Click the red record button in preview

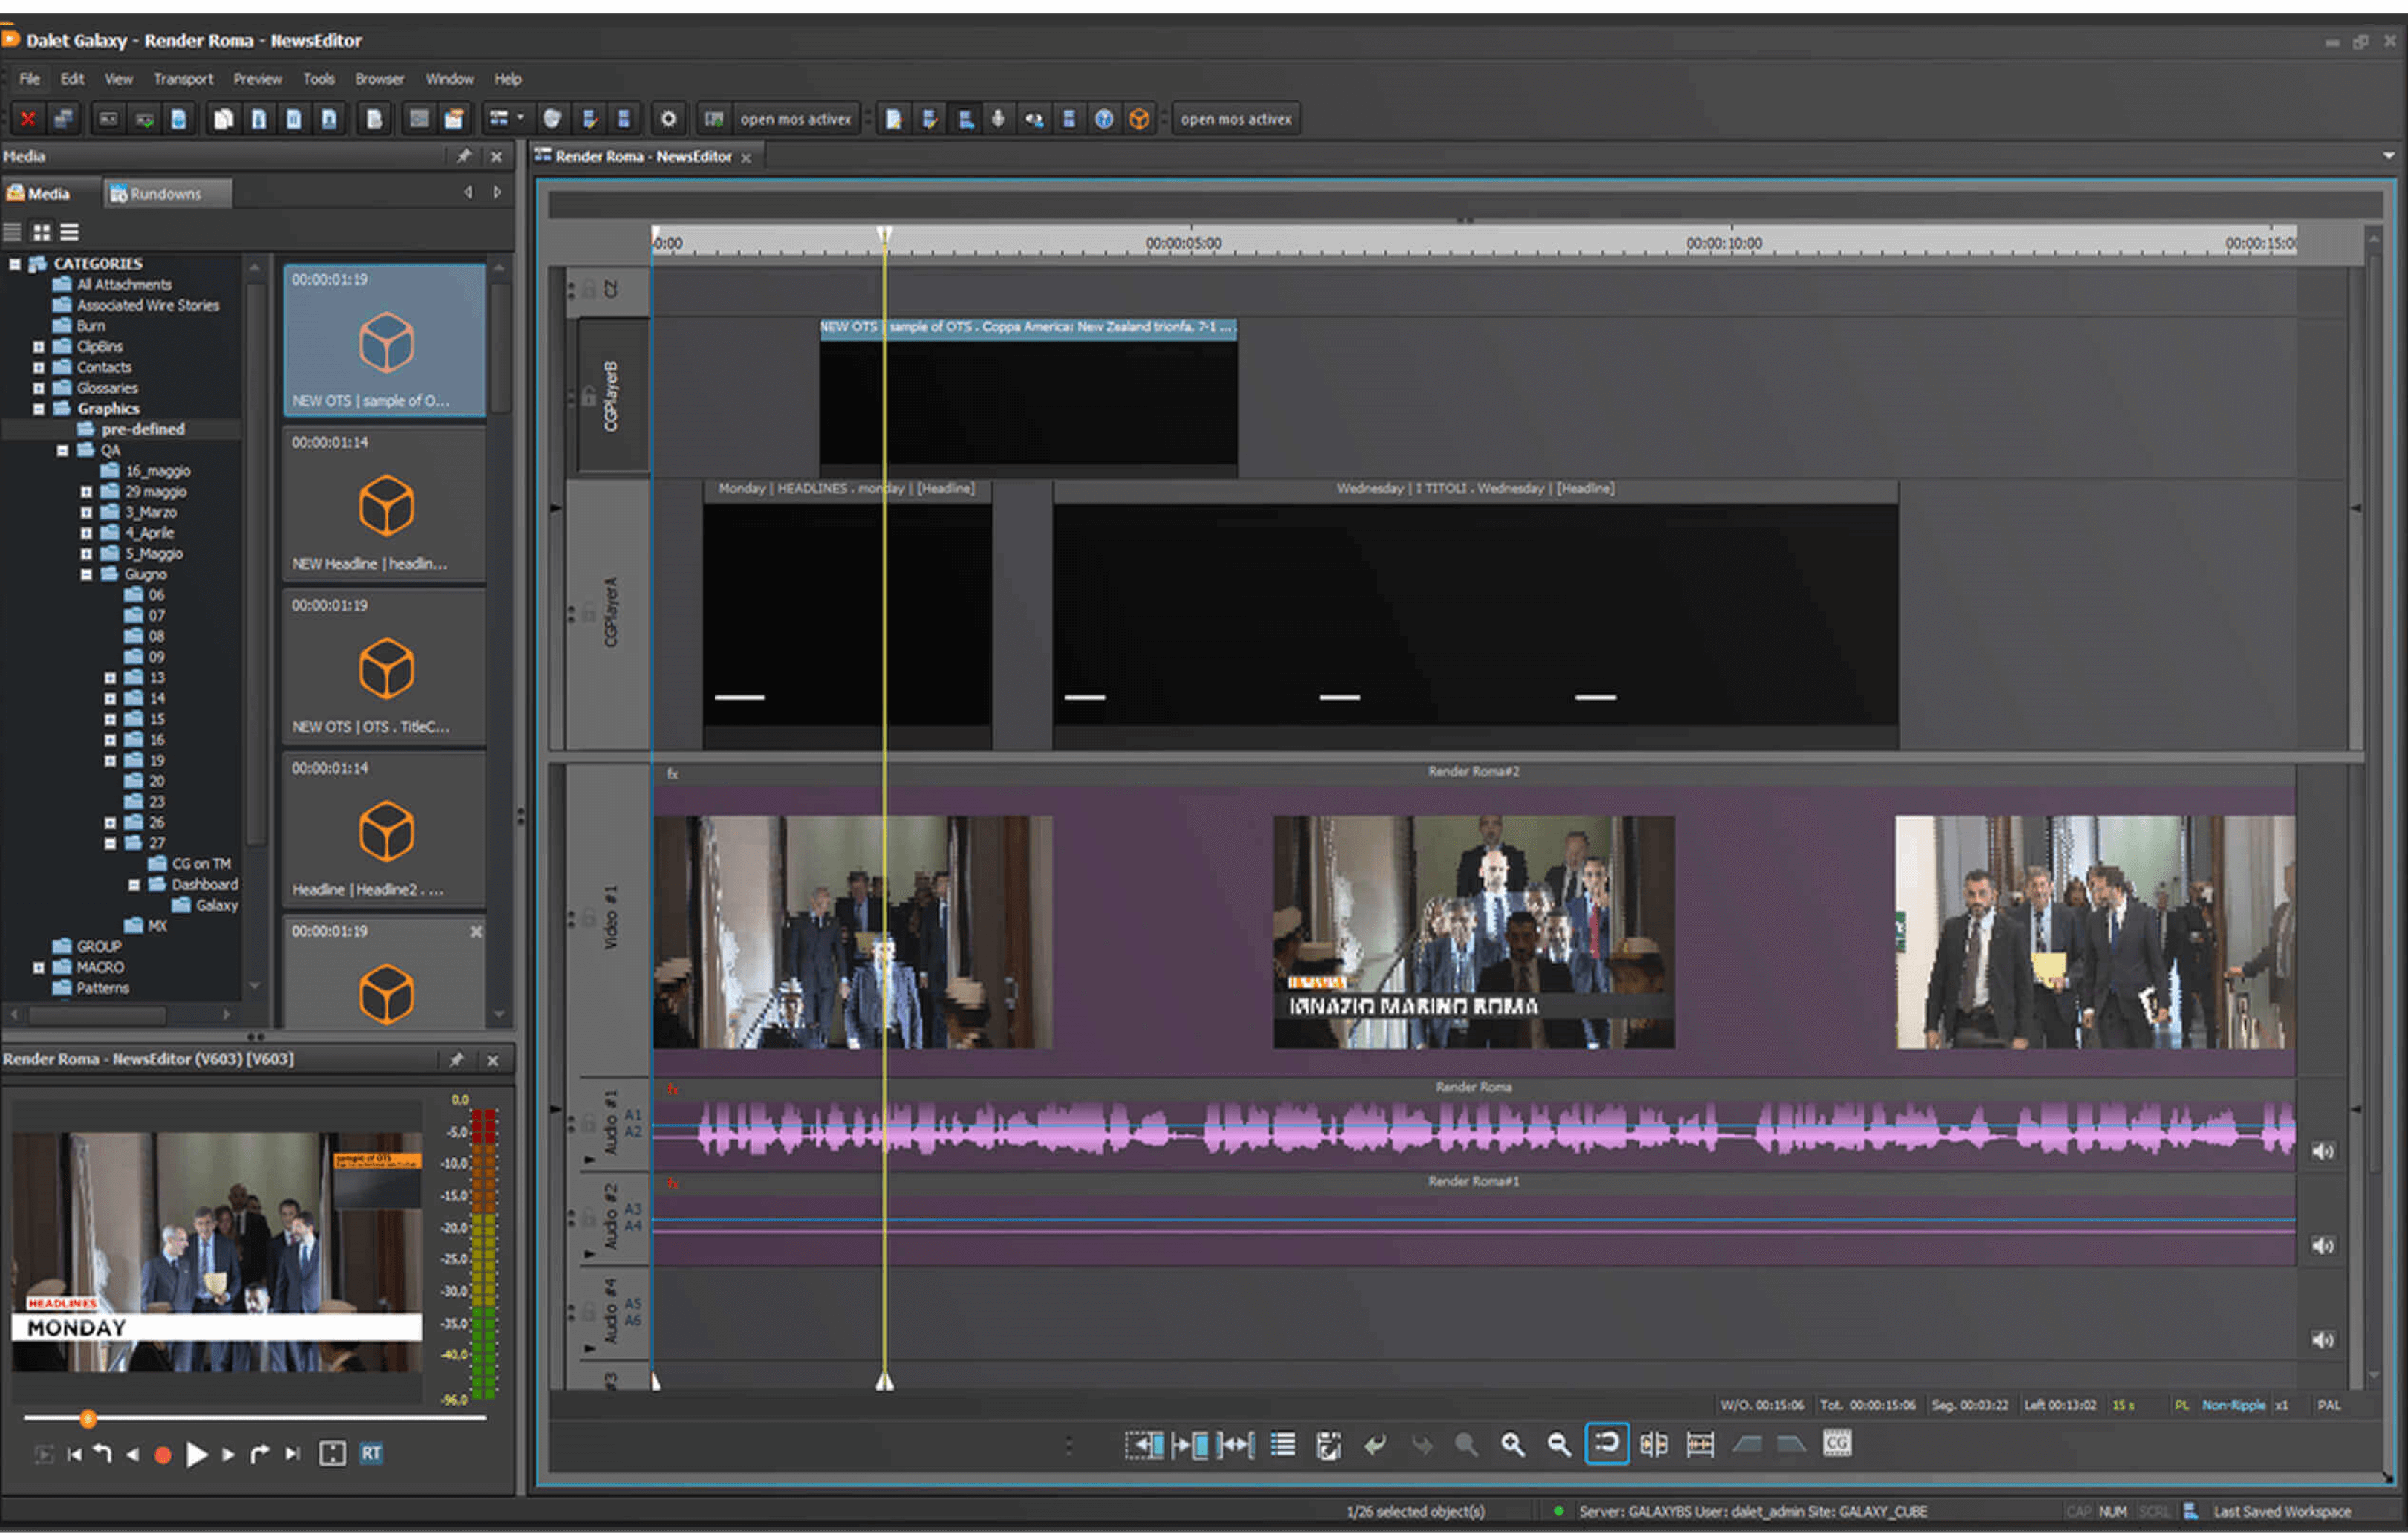click(x=163, y=1455)
